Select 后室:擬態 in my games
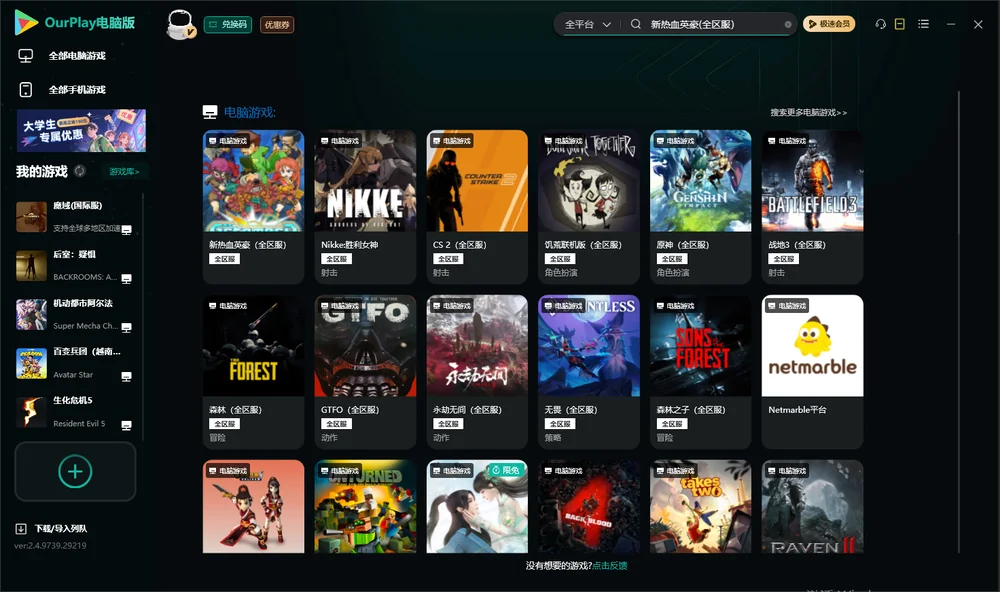The image size is (1000, 592). click(75, 266)
